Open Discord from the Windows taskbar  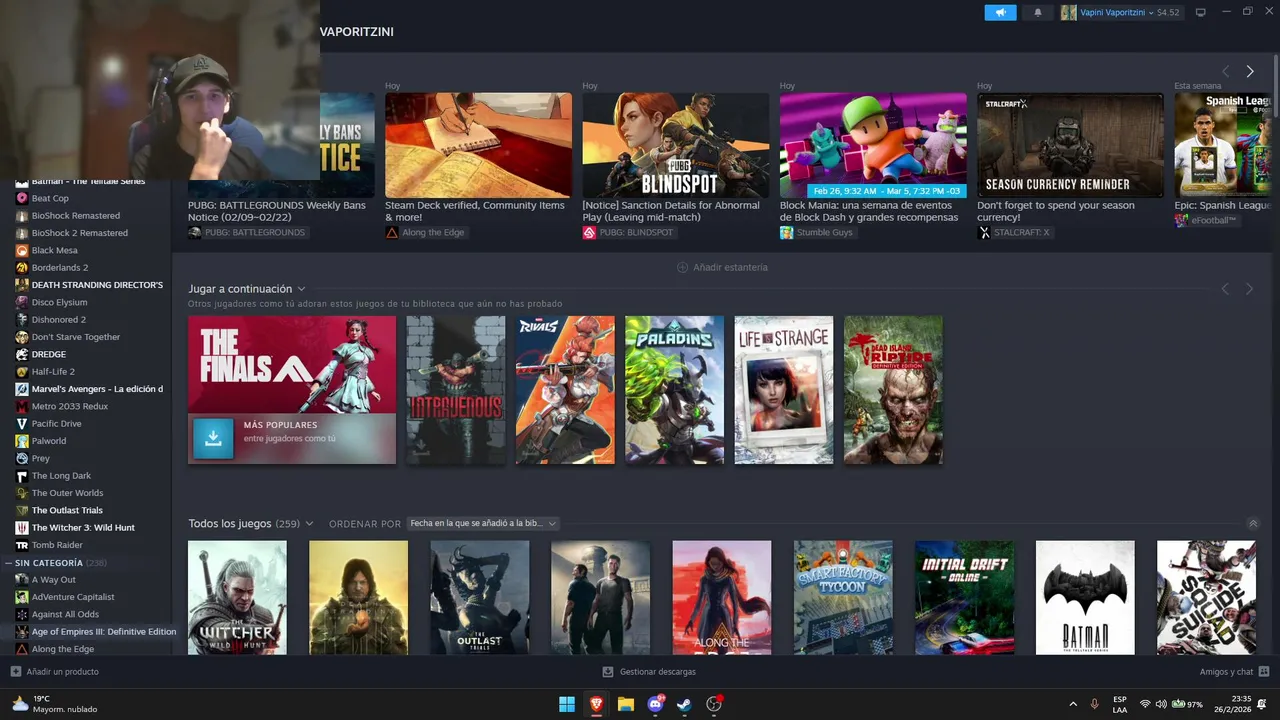tap(656, 704)
